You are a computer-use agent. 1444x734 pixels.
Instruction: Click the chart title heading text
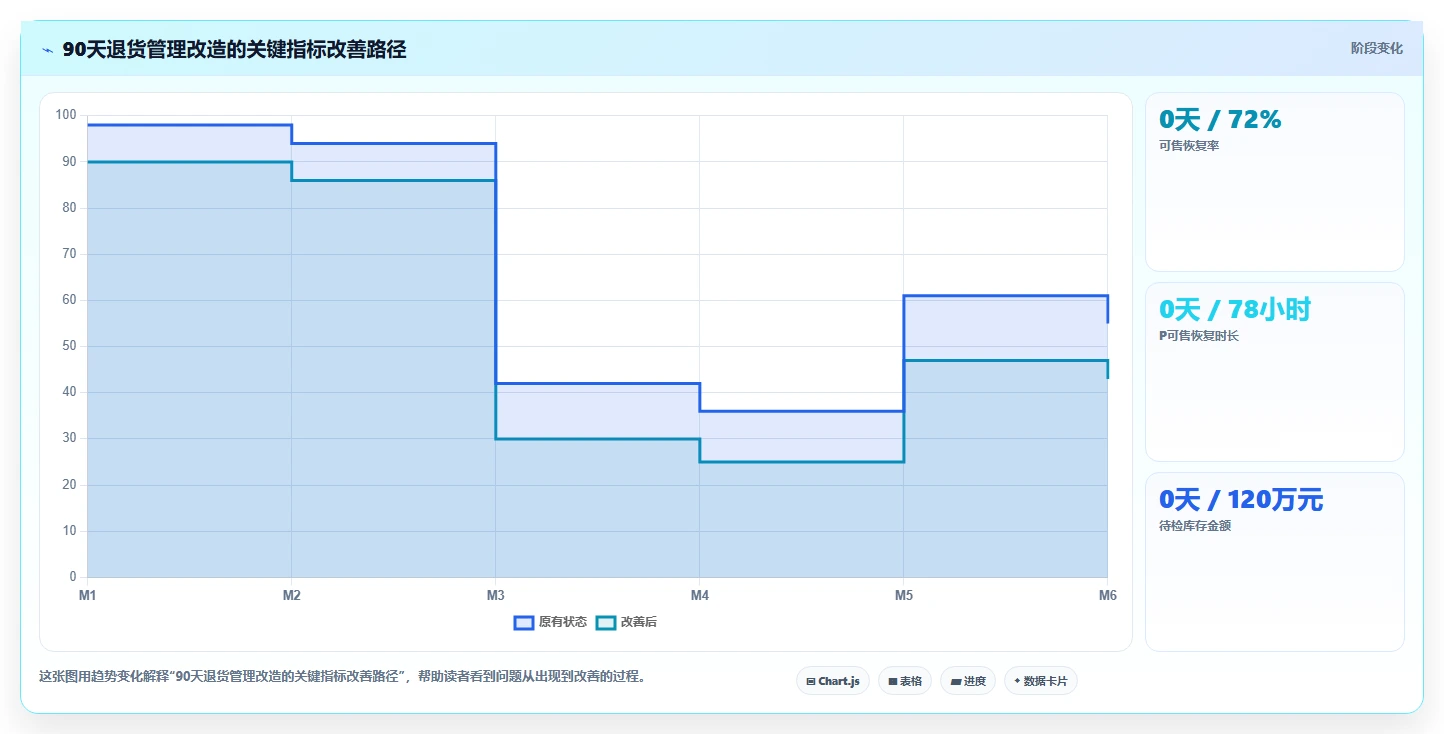click(234, 50)
